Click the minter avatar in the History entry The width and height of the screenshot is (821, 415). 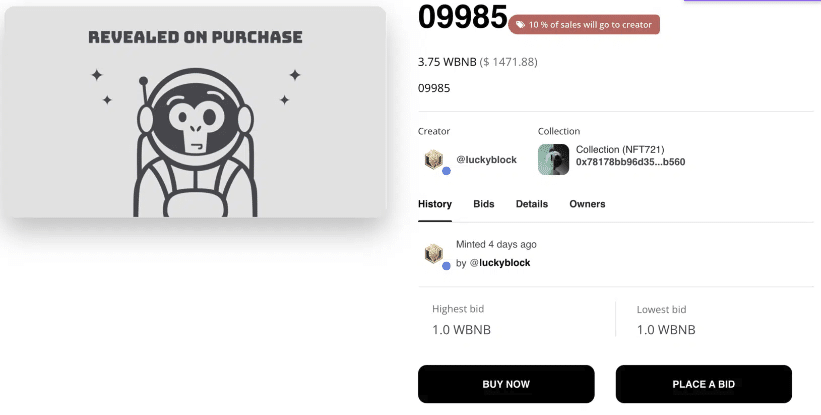[x=434, y=254]
